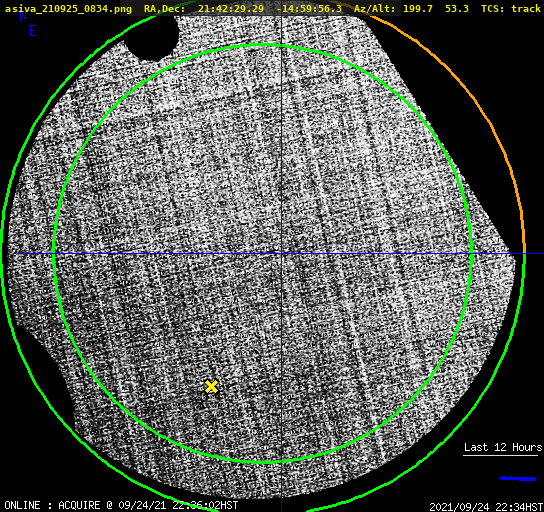Click the right ascension value 21:42:29.29

click(x=231, y=9)
